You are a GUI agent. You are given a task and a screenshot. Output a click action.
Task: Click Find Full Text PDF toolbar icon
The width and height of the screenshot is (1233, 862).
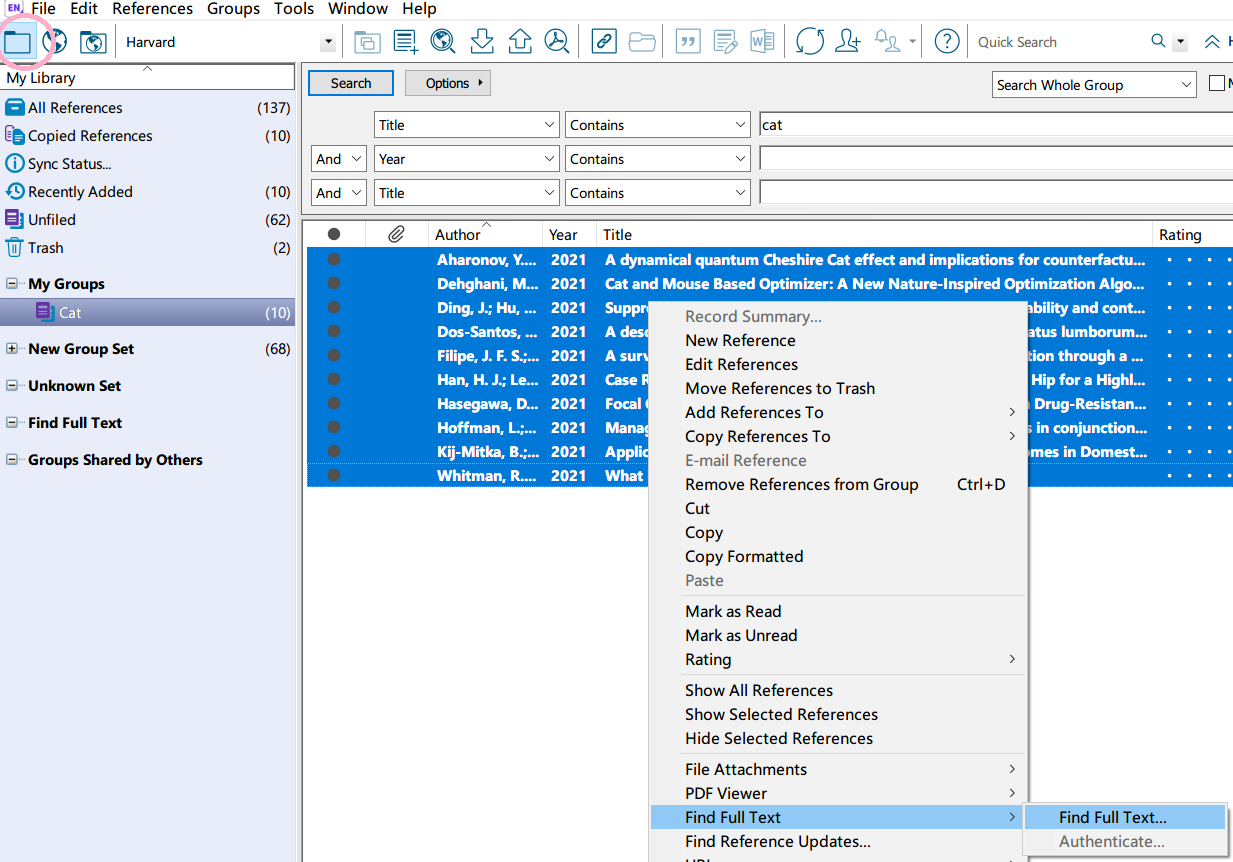pyautogui.click(x=556, y=42)
